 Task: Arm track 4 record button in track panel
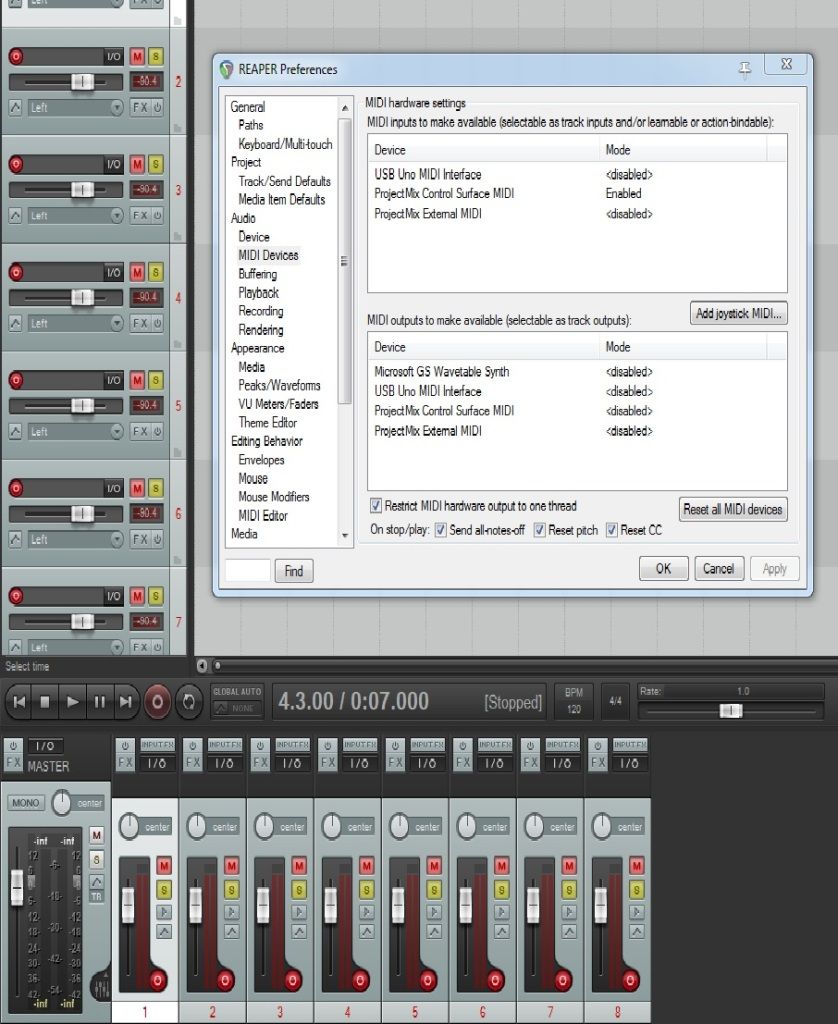pos(16,272)
